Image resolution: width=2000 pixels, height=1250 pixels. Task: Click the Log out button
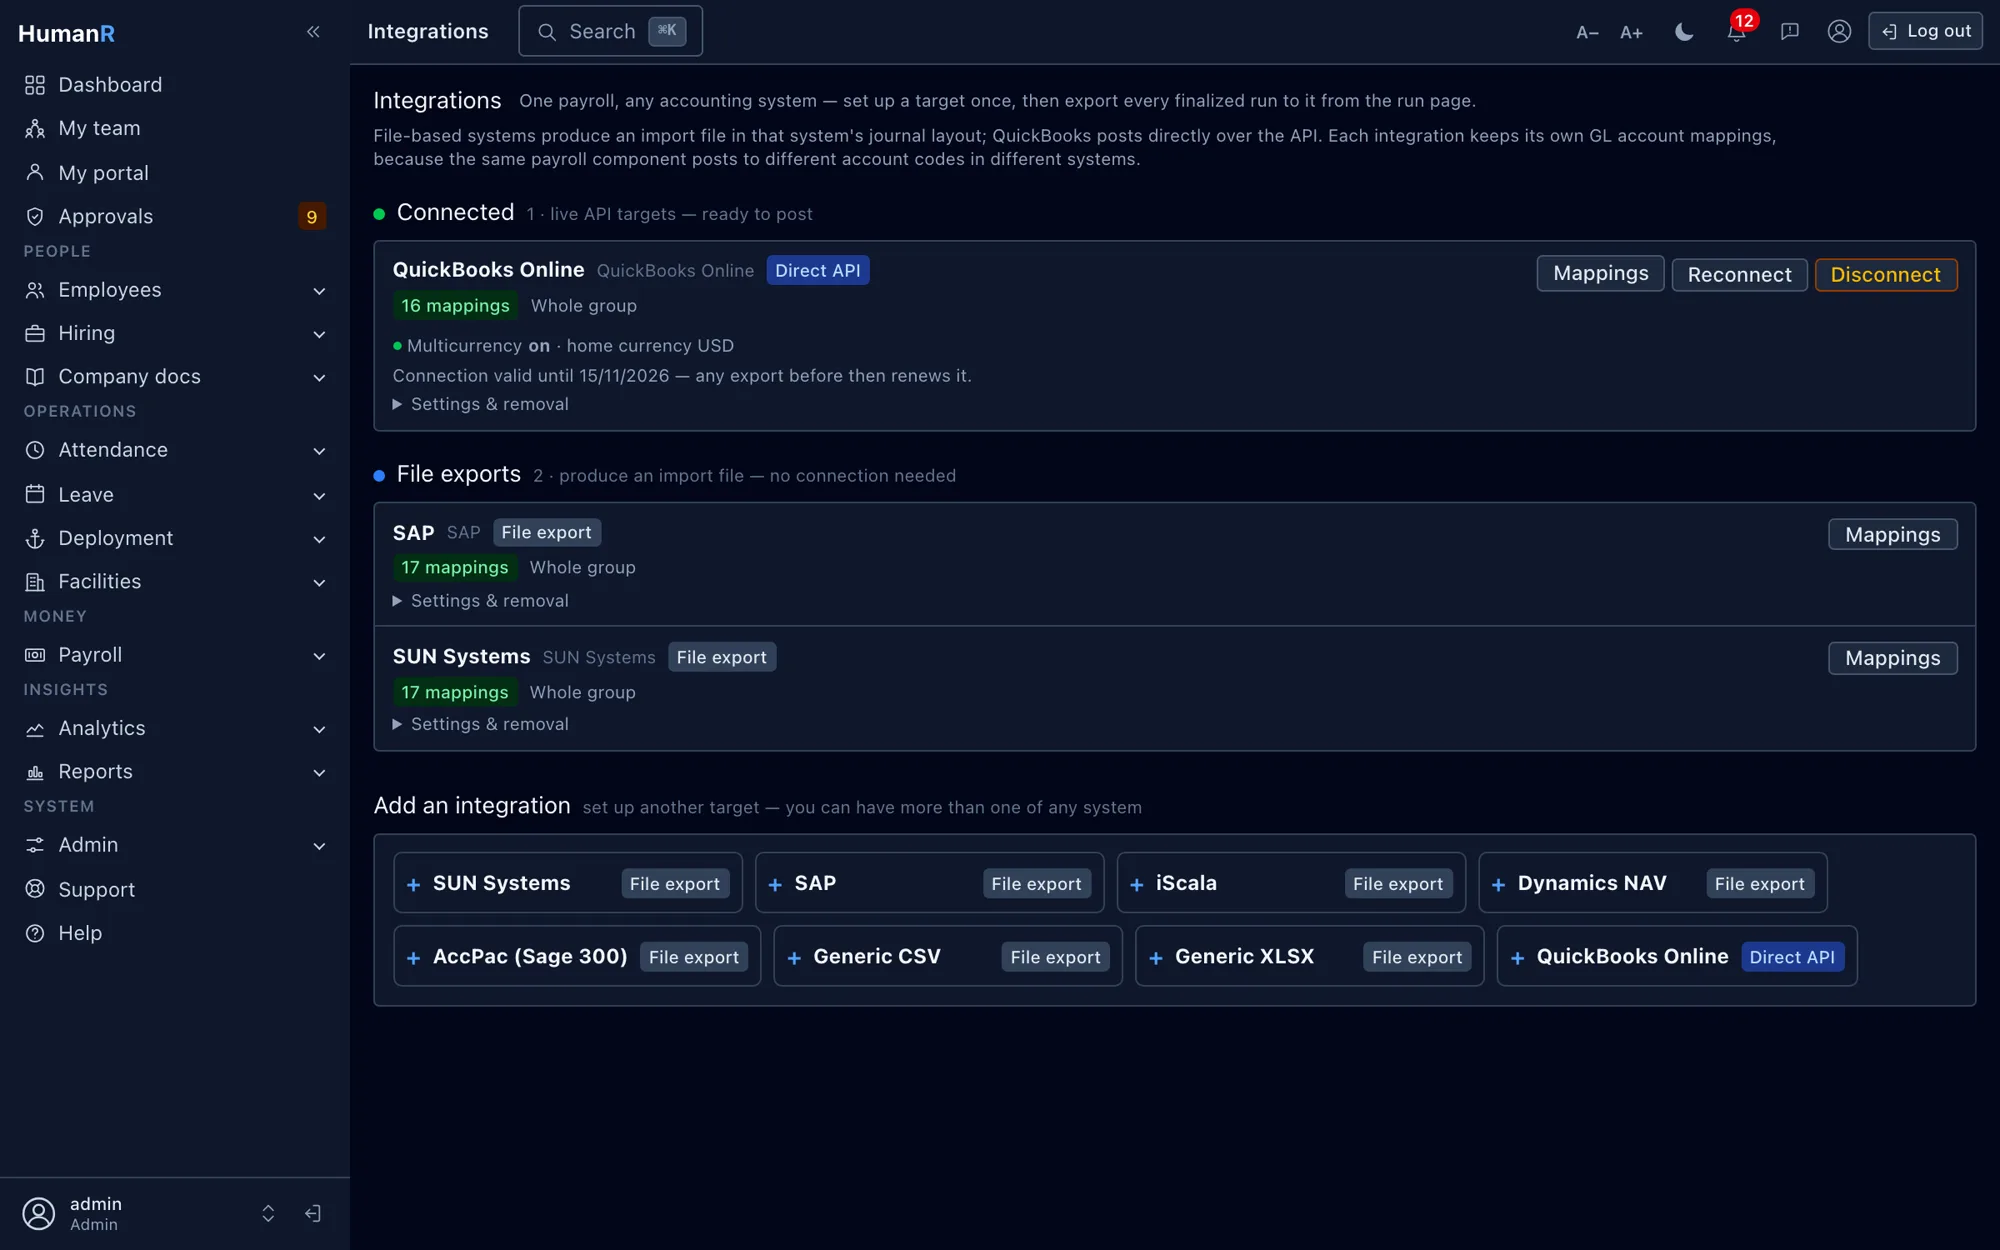(x=1925, y=31)
